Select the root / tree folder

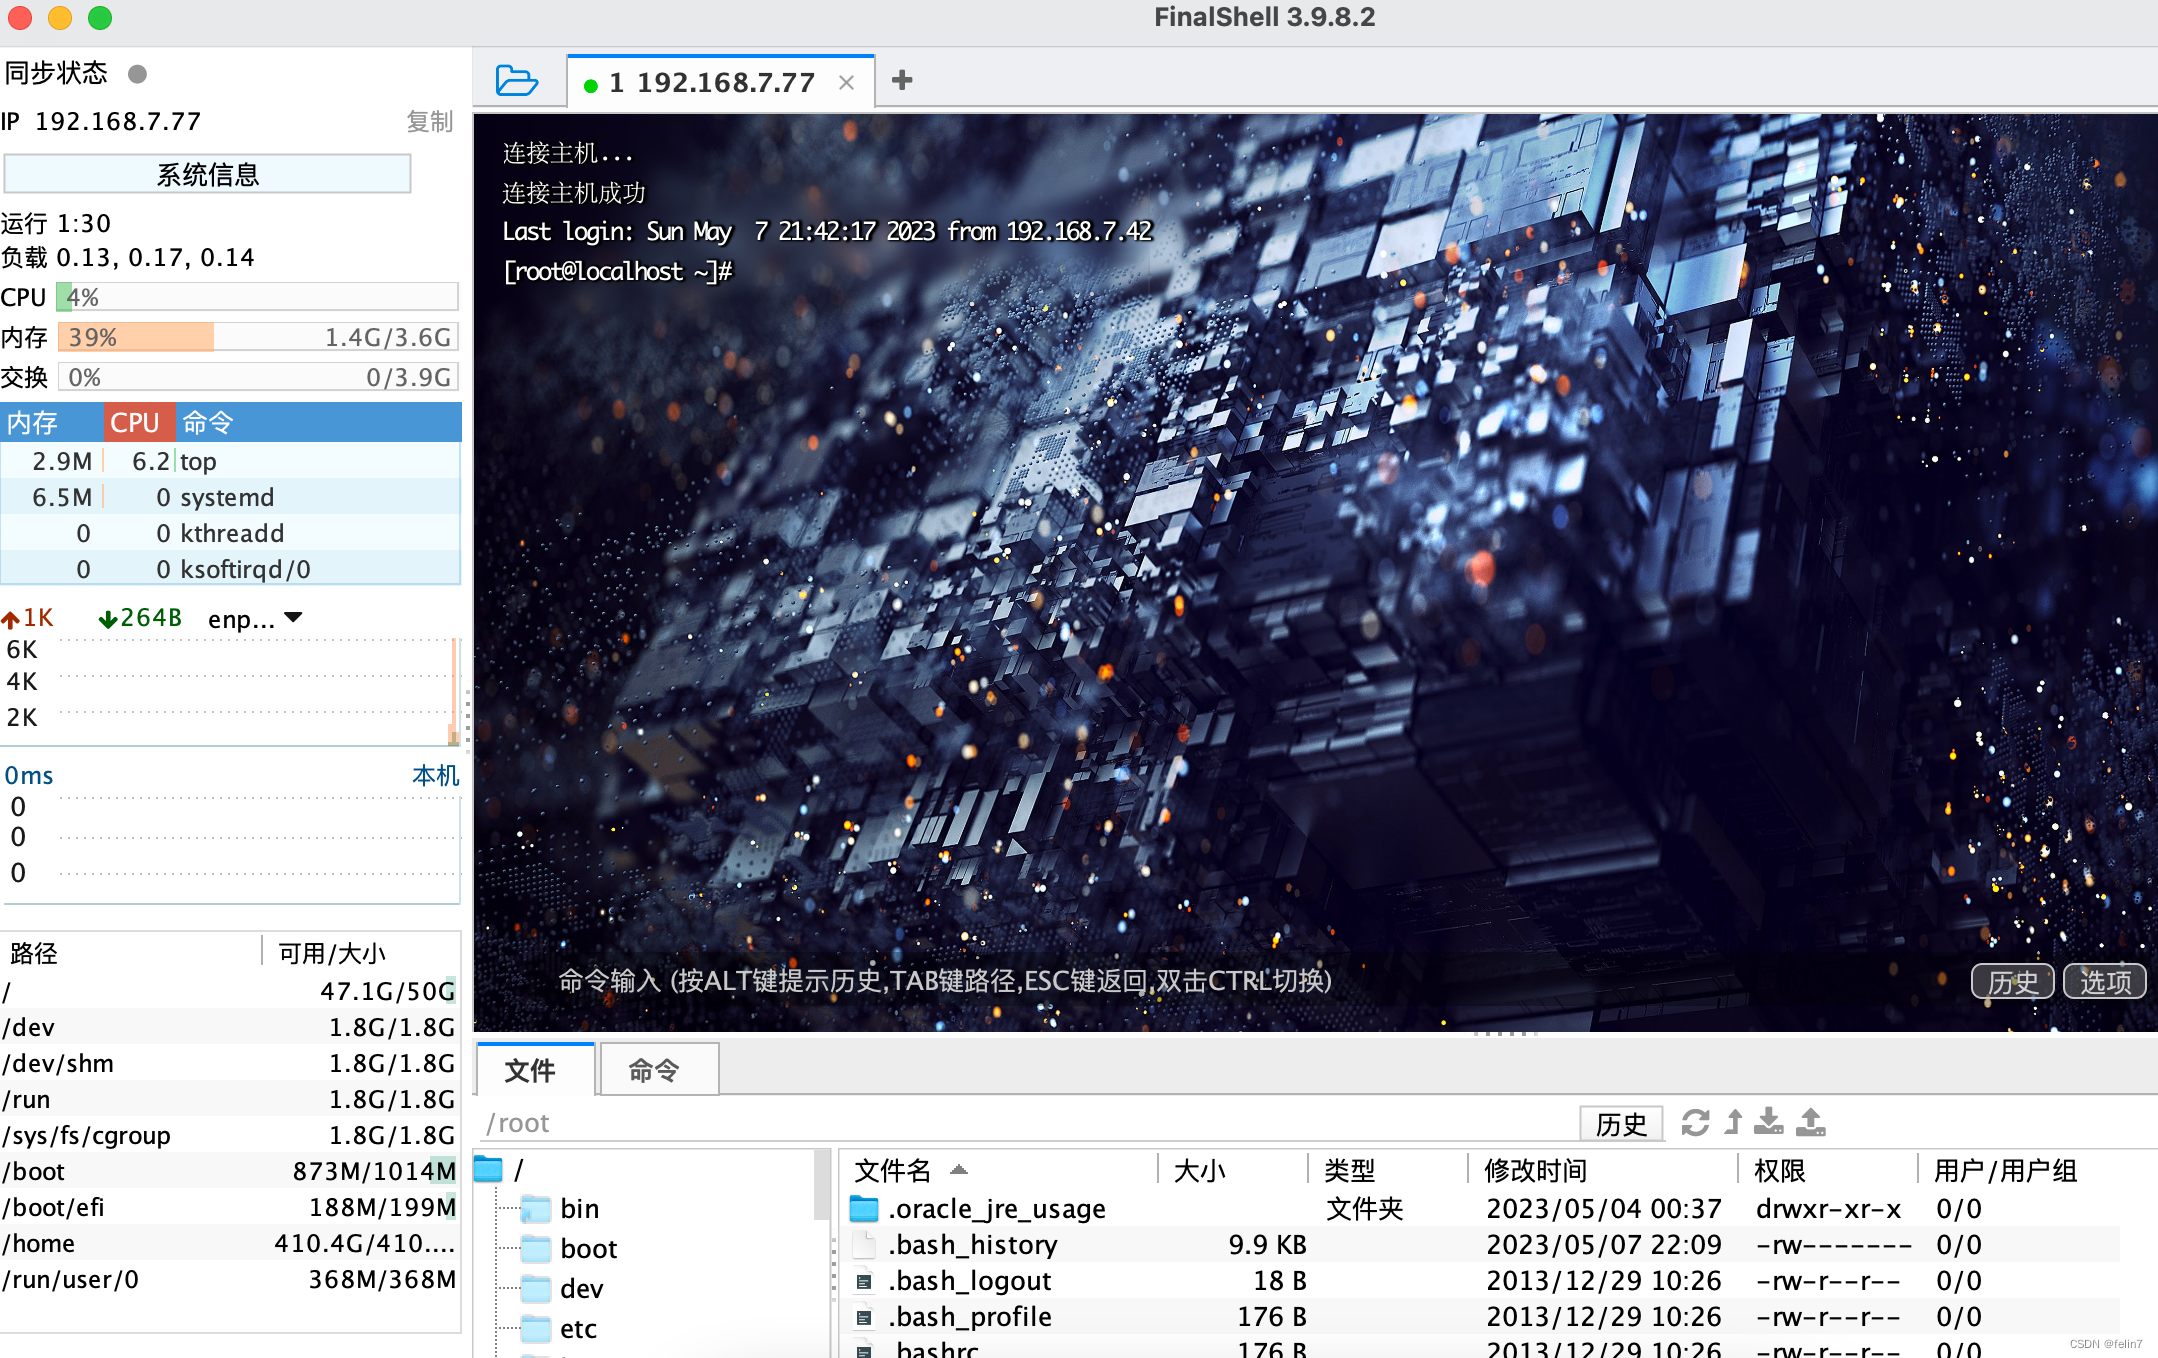(x=500, y=1170)
